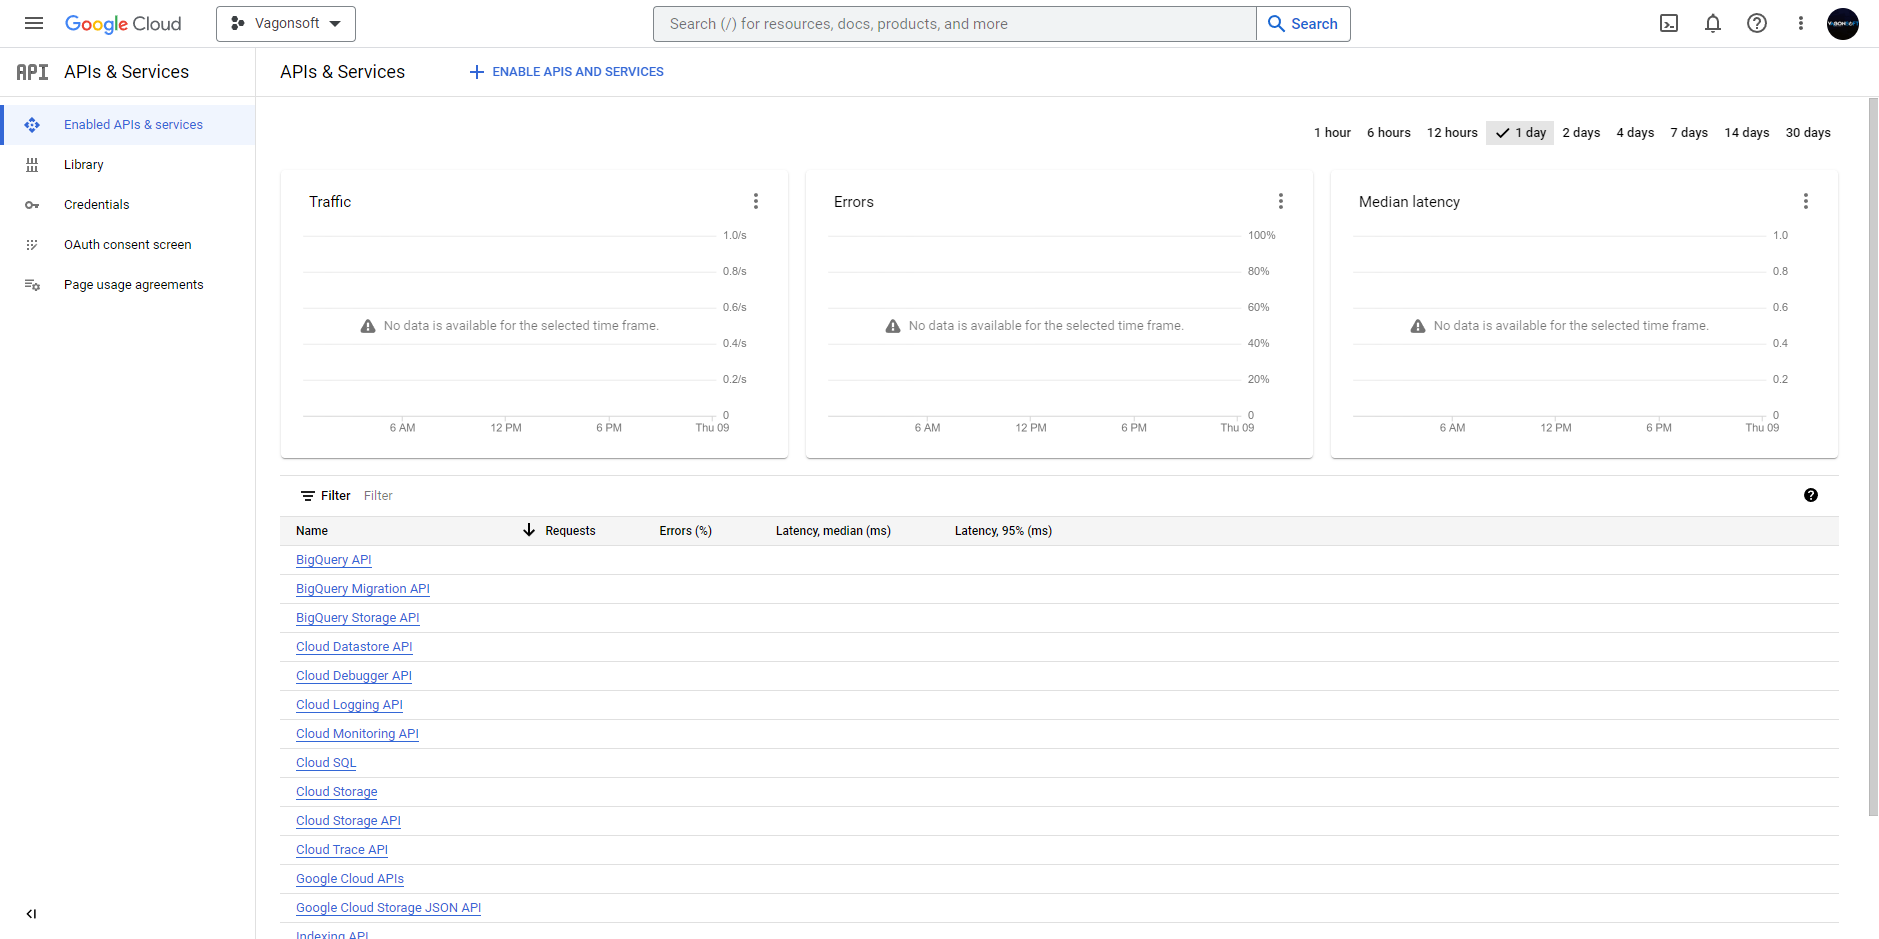Sort by the Name column
This screenshot has width=1879, height=939.
coord(312,531)
